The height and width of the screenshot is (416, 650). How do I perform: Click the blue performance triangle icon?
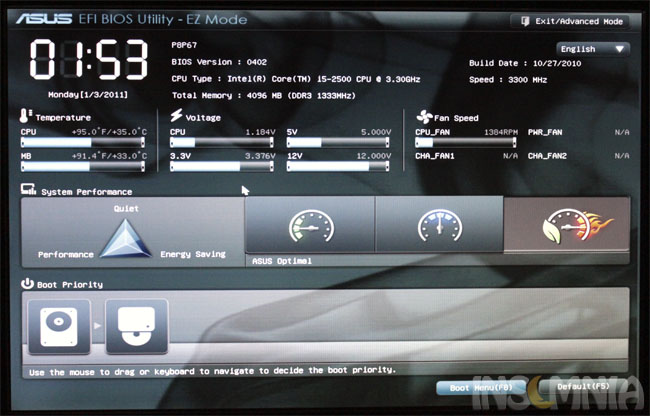click(x=126, y=239)
